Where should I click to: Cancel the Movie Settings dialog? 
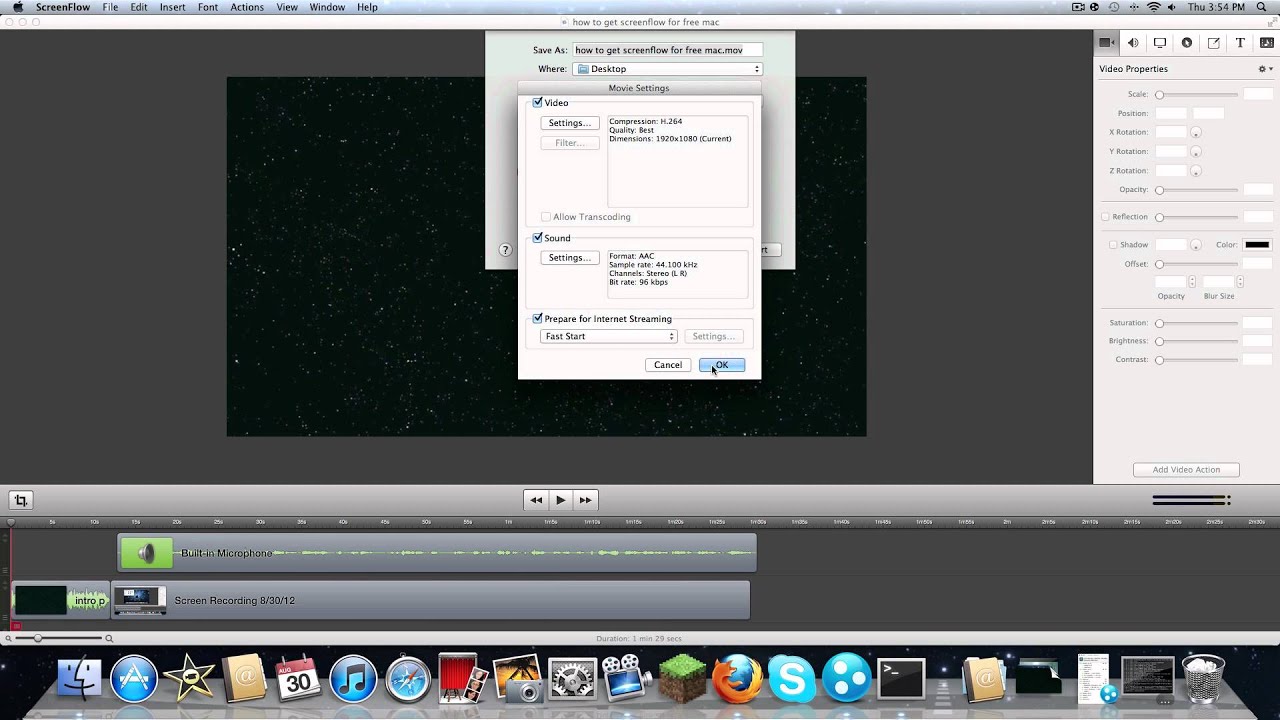[668, 365]
